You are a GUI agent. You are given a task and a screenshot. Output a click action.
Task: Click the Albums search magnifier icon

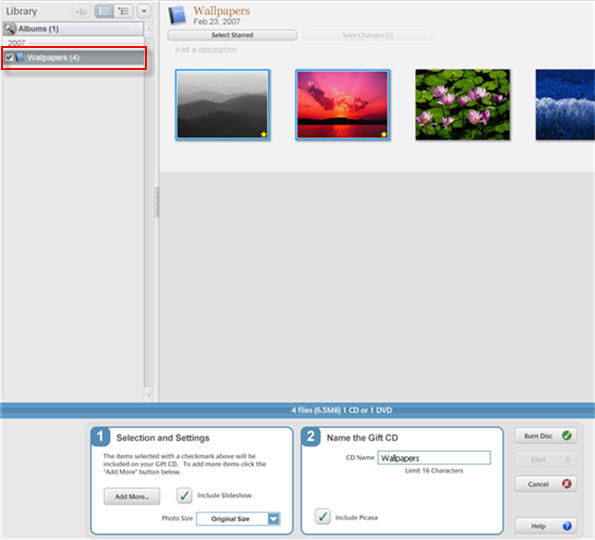tap(9, 28)
